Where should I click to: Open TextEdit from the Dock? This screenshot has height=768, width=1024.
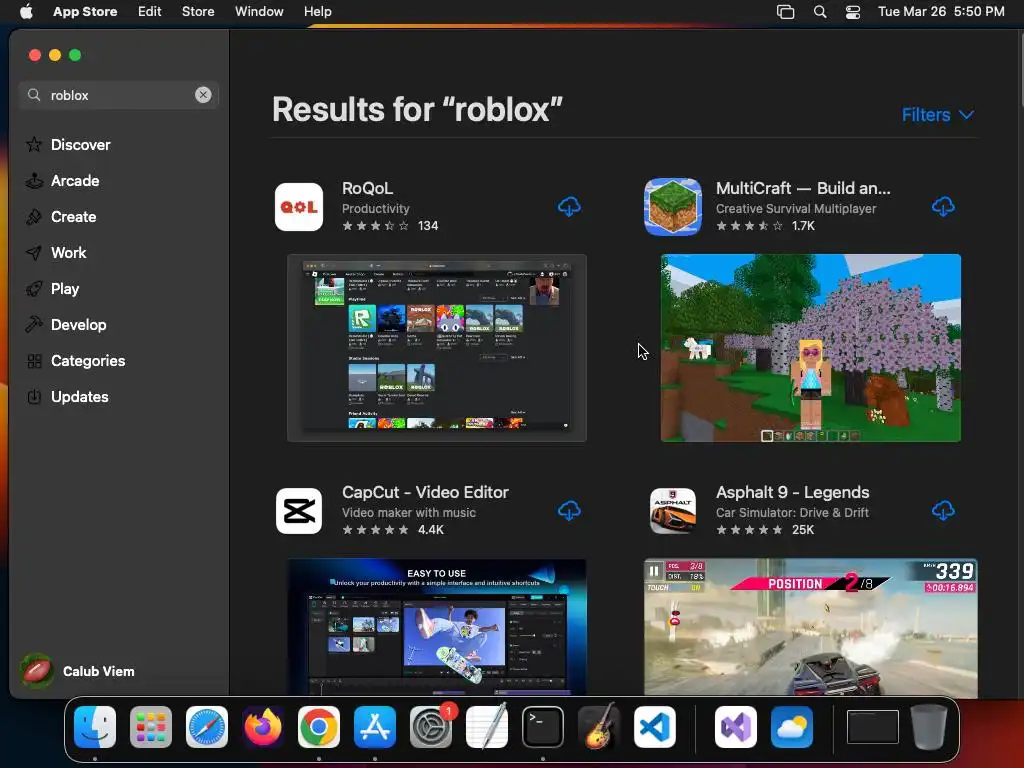[x=487, y=727]
